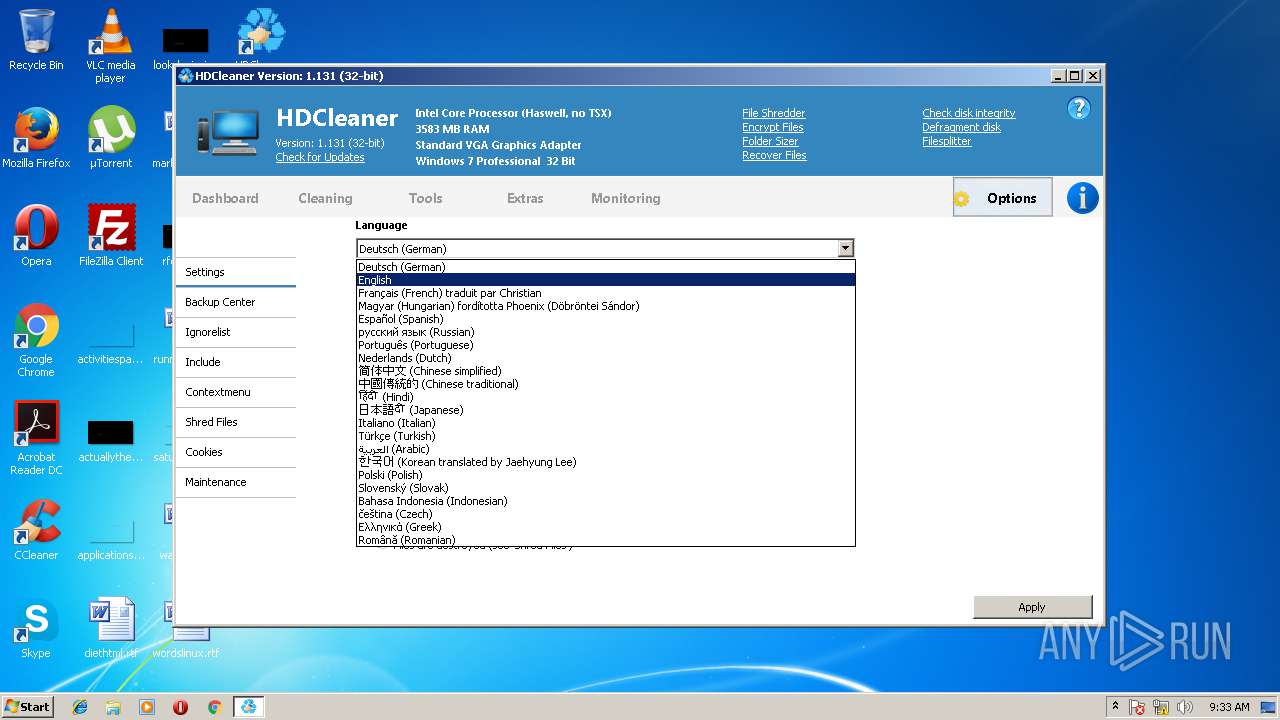The image size is (1280, 720).
Task: Pick Español (Spanish) from list
Action: click(x=605, y=319)
